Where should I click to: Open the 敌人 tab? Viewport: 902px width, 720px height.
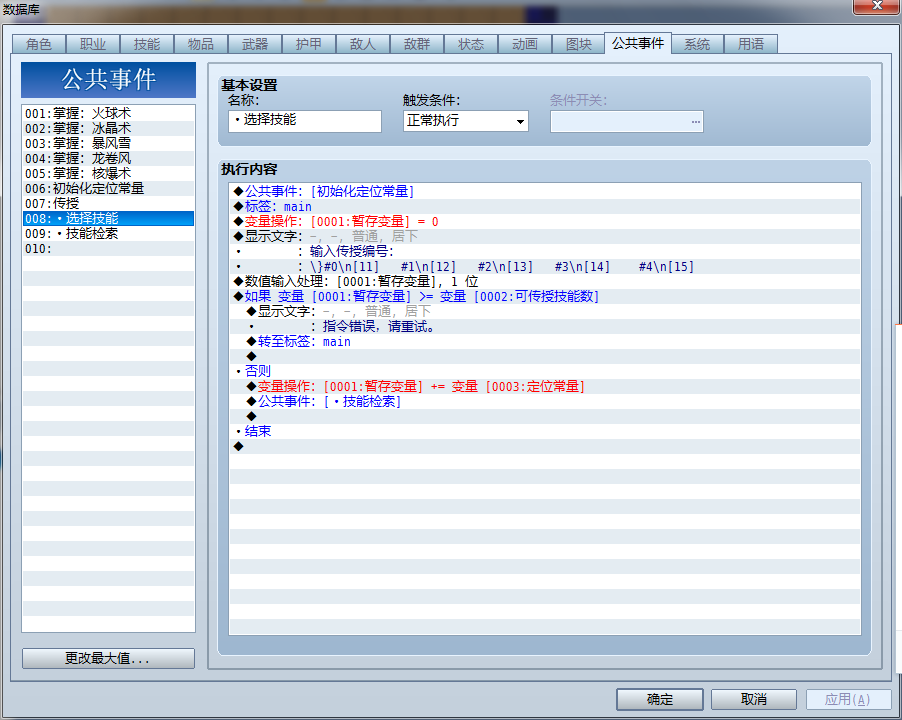tap(363, 44)
